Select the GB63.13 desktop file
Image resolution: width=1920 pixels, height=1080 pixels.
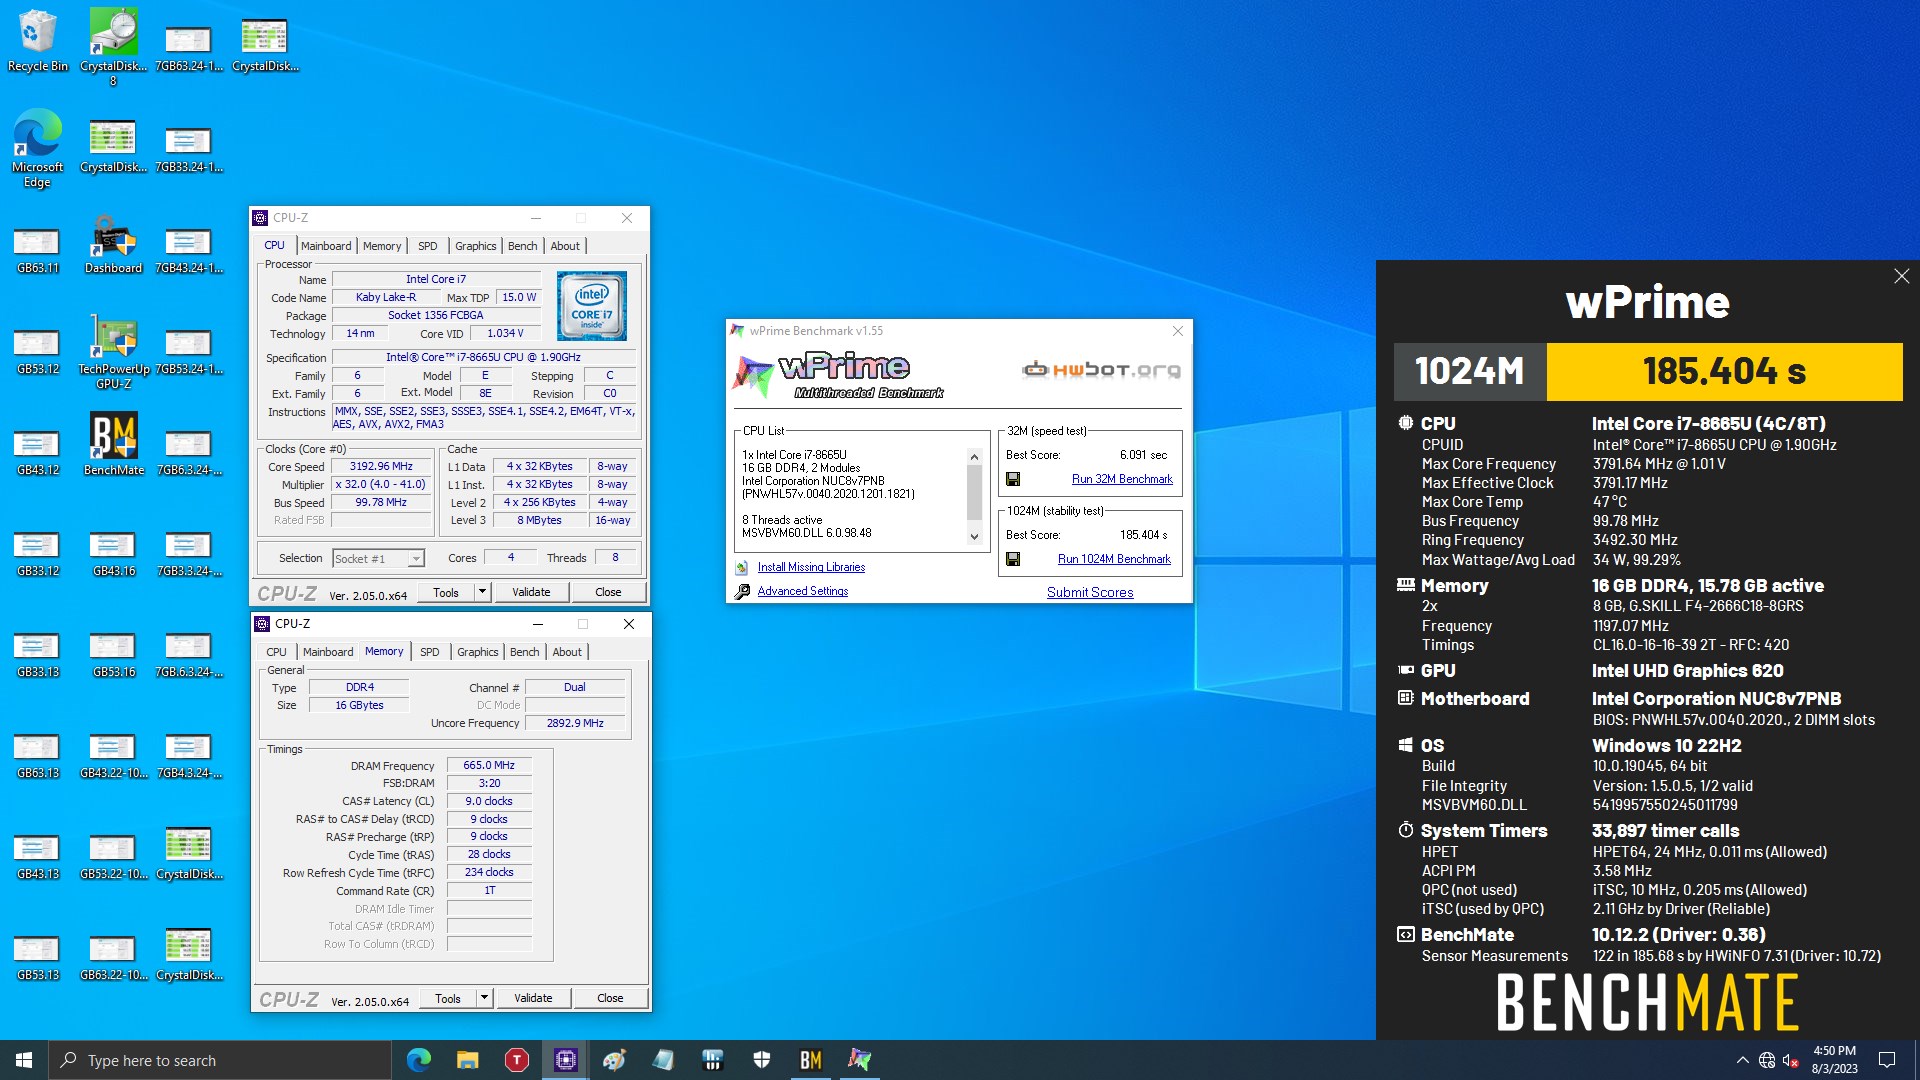coord(37,755)
